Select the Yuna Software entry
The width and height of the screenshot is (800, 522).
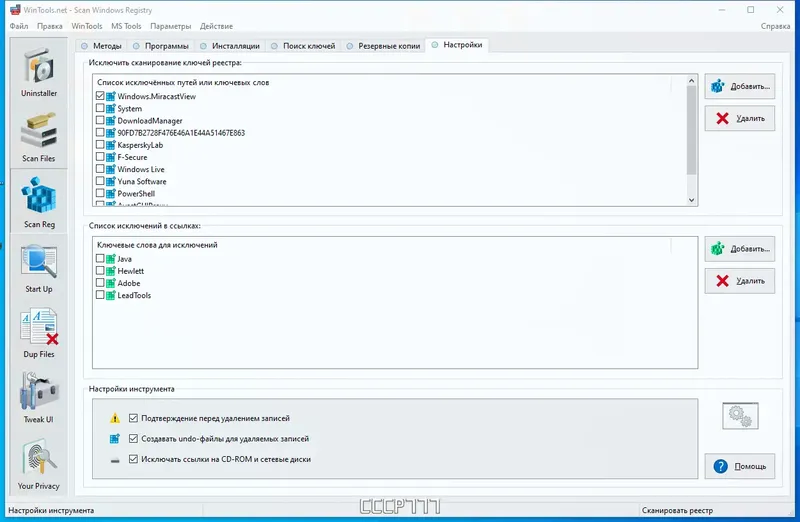click(142, 182)
